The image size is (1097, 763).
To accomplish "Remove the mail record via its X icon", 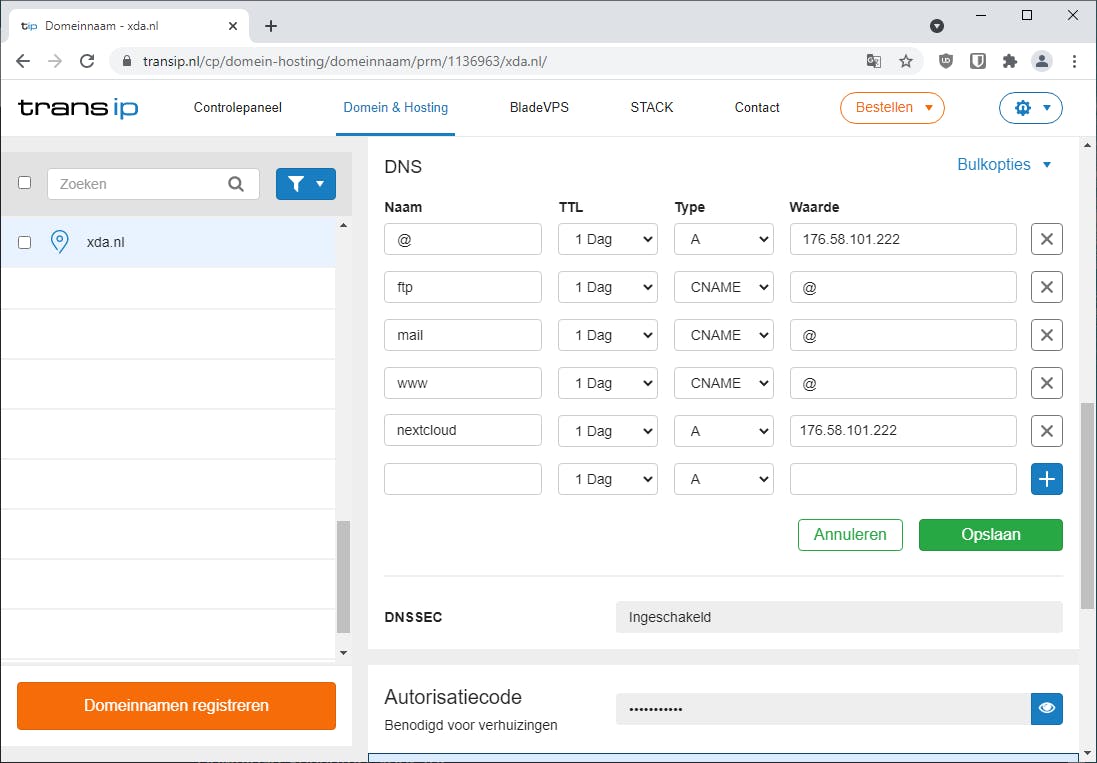I will (1046, 335).
